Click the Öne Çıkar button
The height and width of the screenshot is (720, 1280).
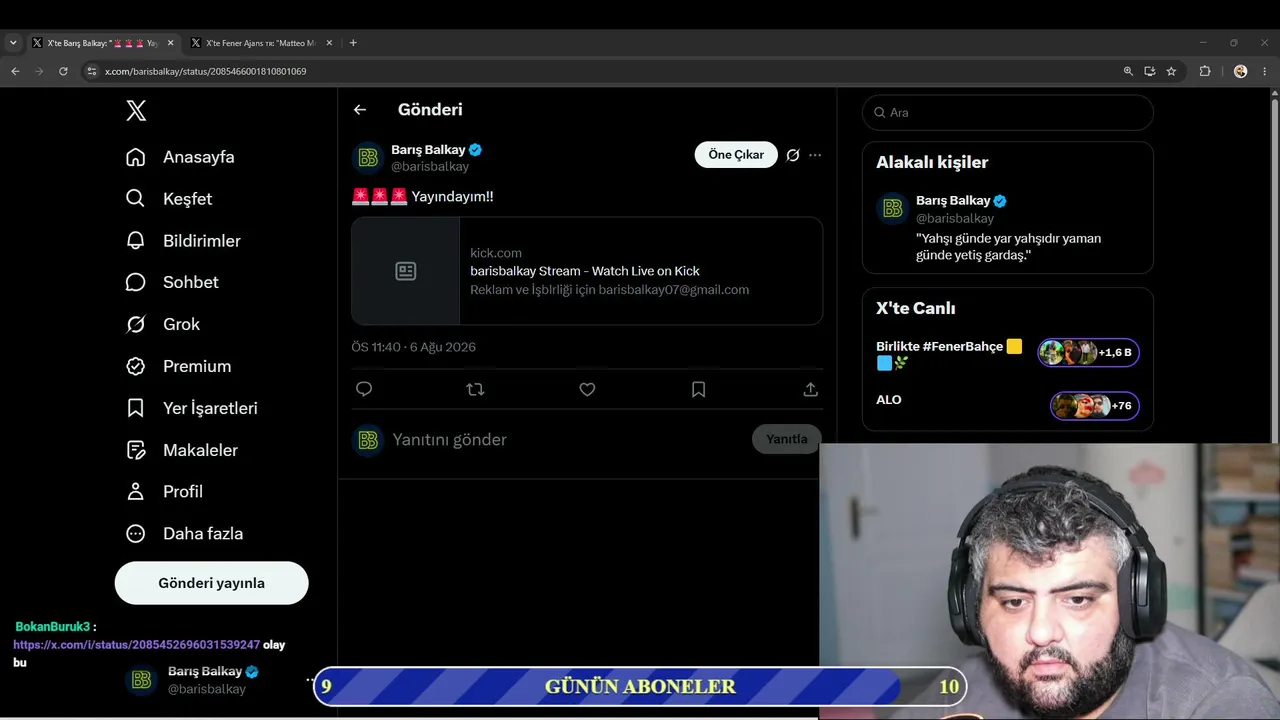point(736,155)
